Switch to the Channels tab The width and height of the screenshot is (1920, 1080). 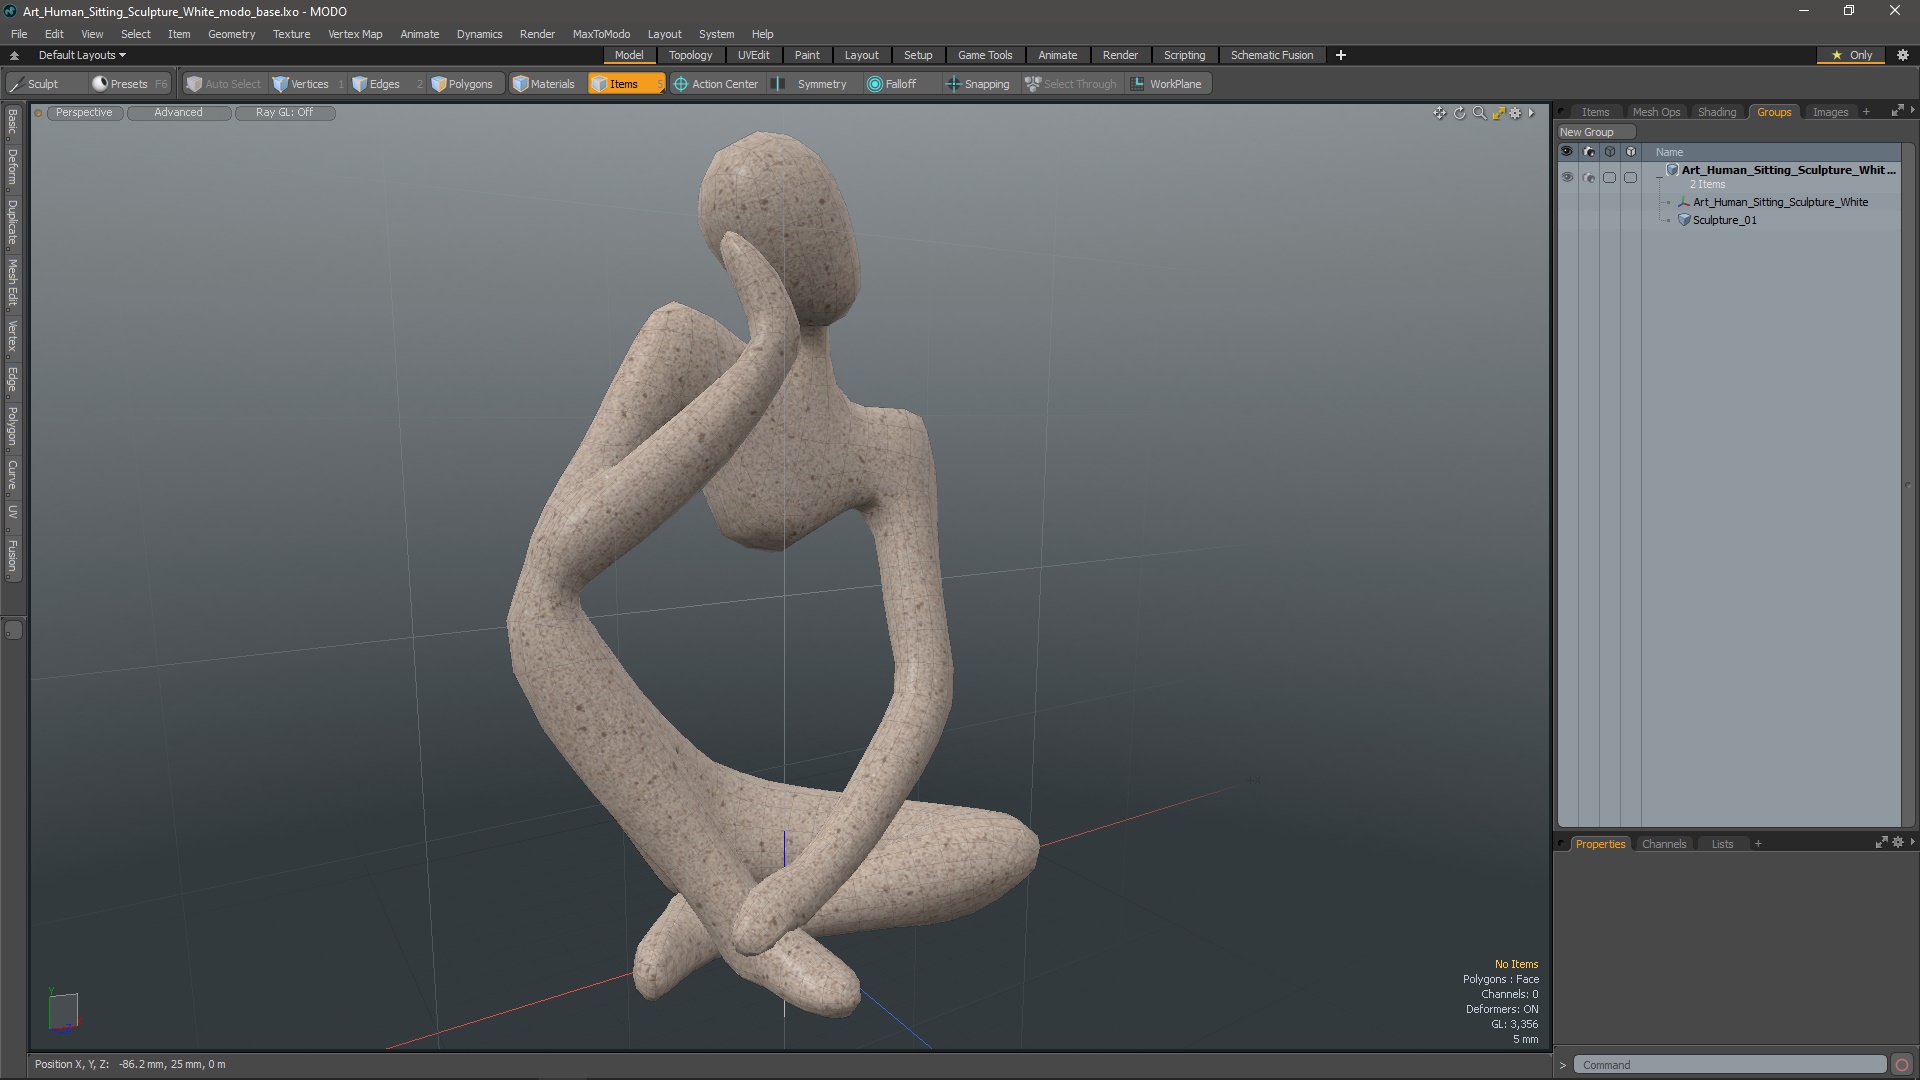[1663, 844]
